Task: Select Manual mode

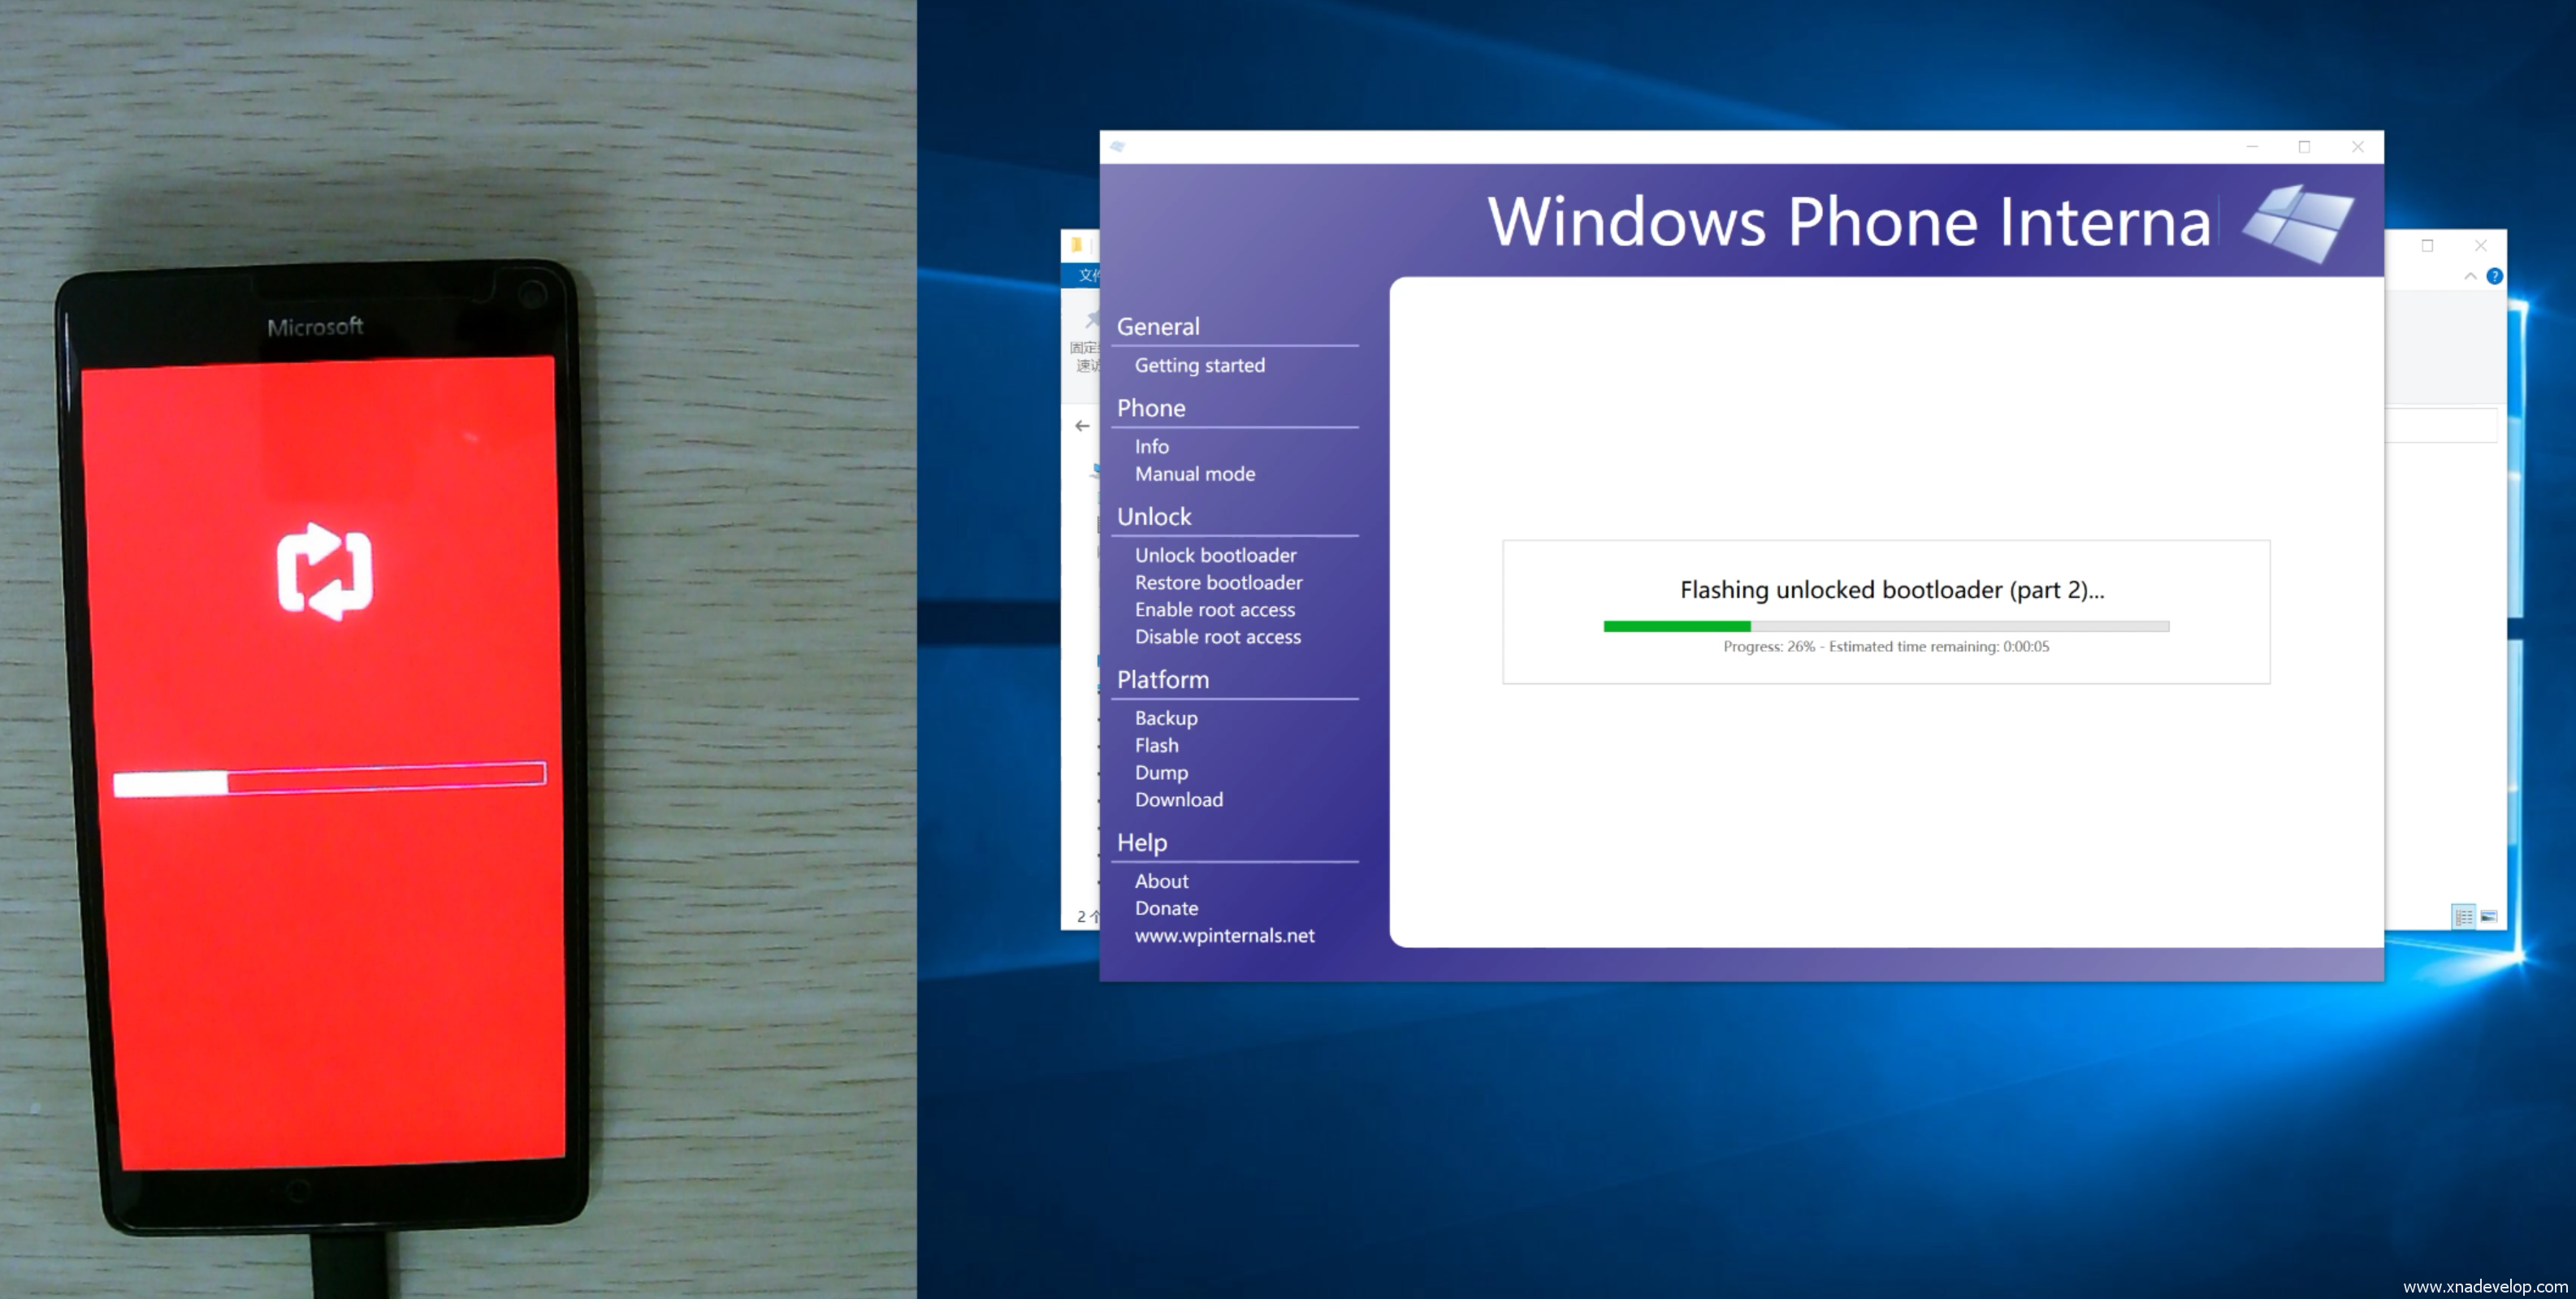Action: coord(1194,474)
